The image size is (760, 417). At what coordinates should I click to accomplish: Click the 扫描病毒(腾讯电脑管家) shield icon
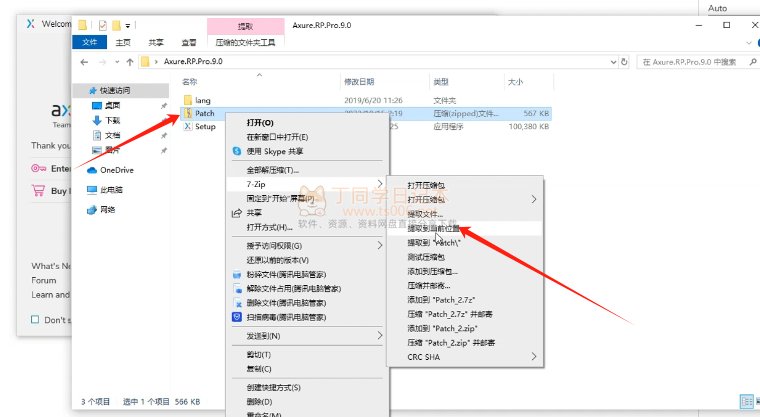[237, 317]
